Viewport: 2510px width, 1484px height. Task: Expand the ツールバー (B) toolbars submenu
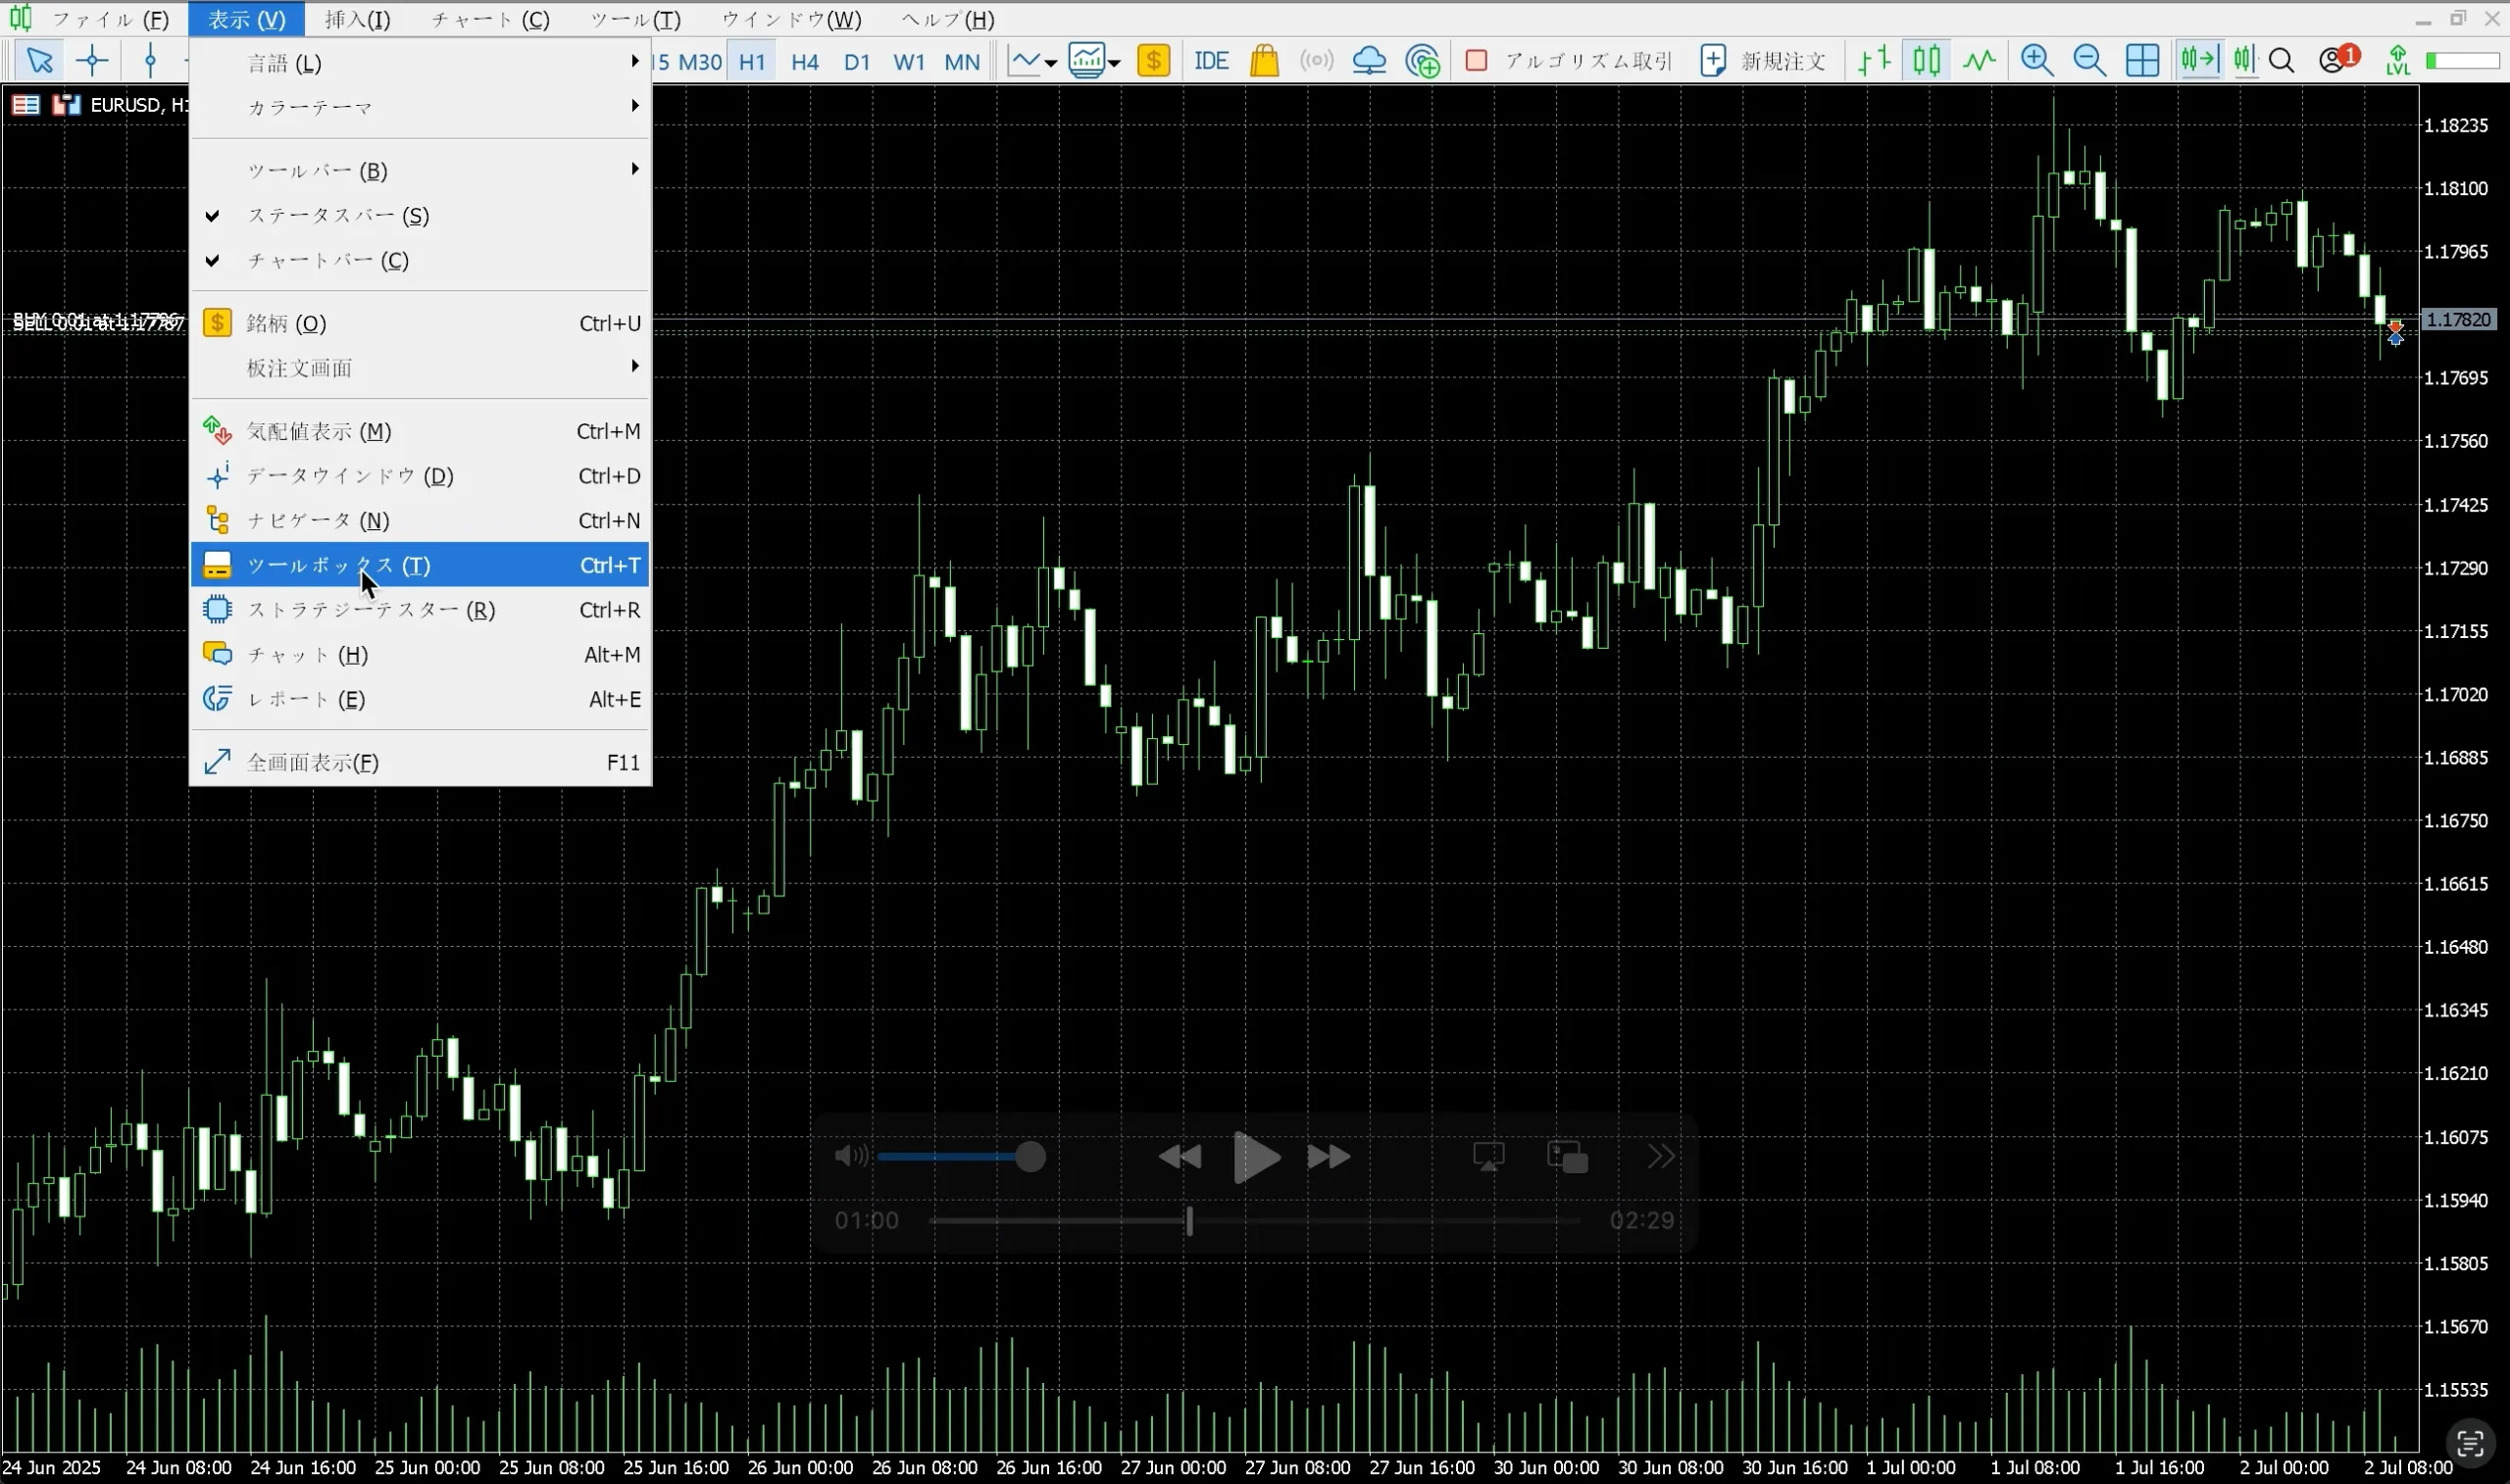(x=420, y=171)
